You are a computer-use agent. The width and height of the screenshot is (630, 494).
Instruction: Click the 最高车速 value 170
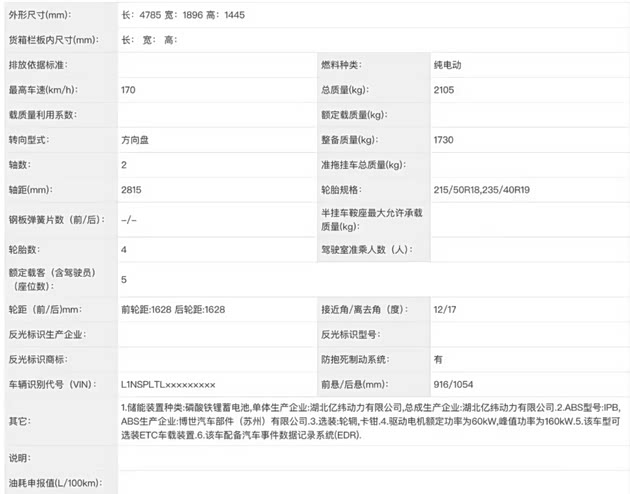[128, 90]
